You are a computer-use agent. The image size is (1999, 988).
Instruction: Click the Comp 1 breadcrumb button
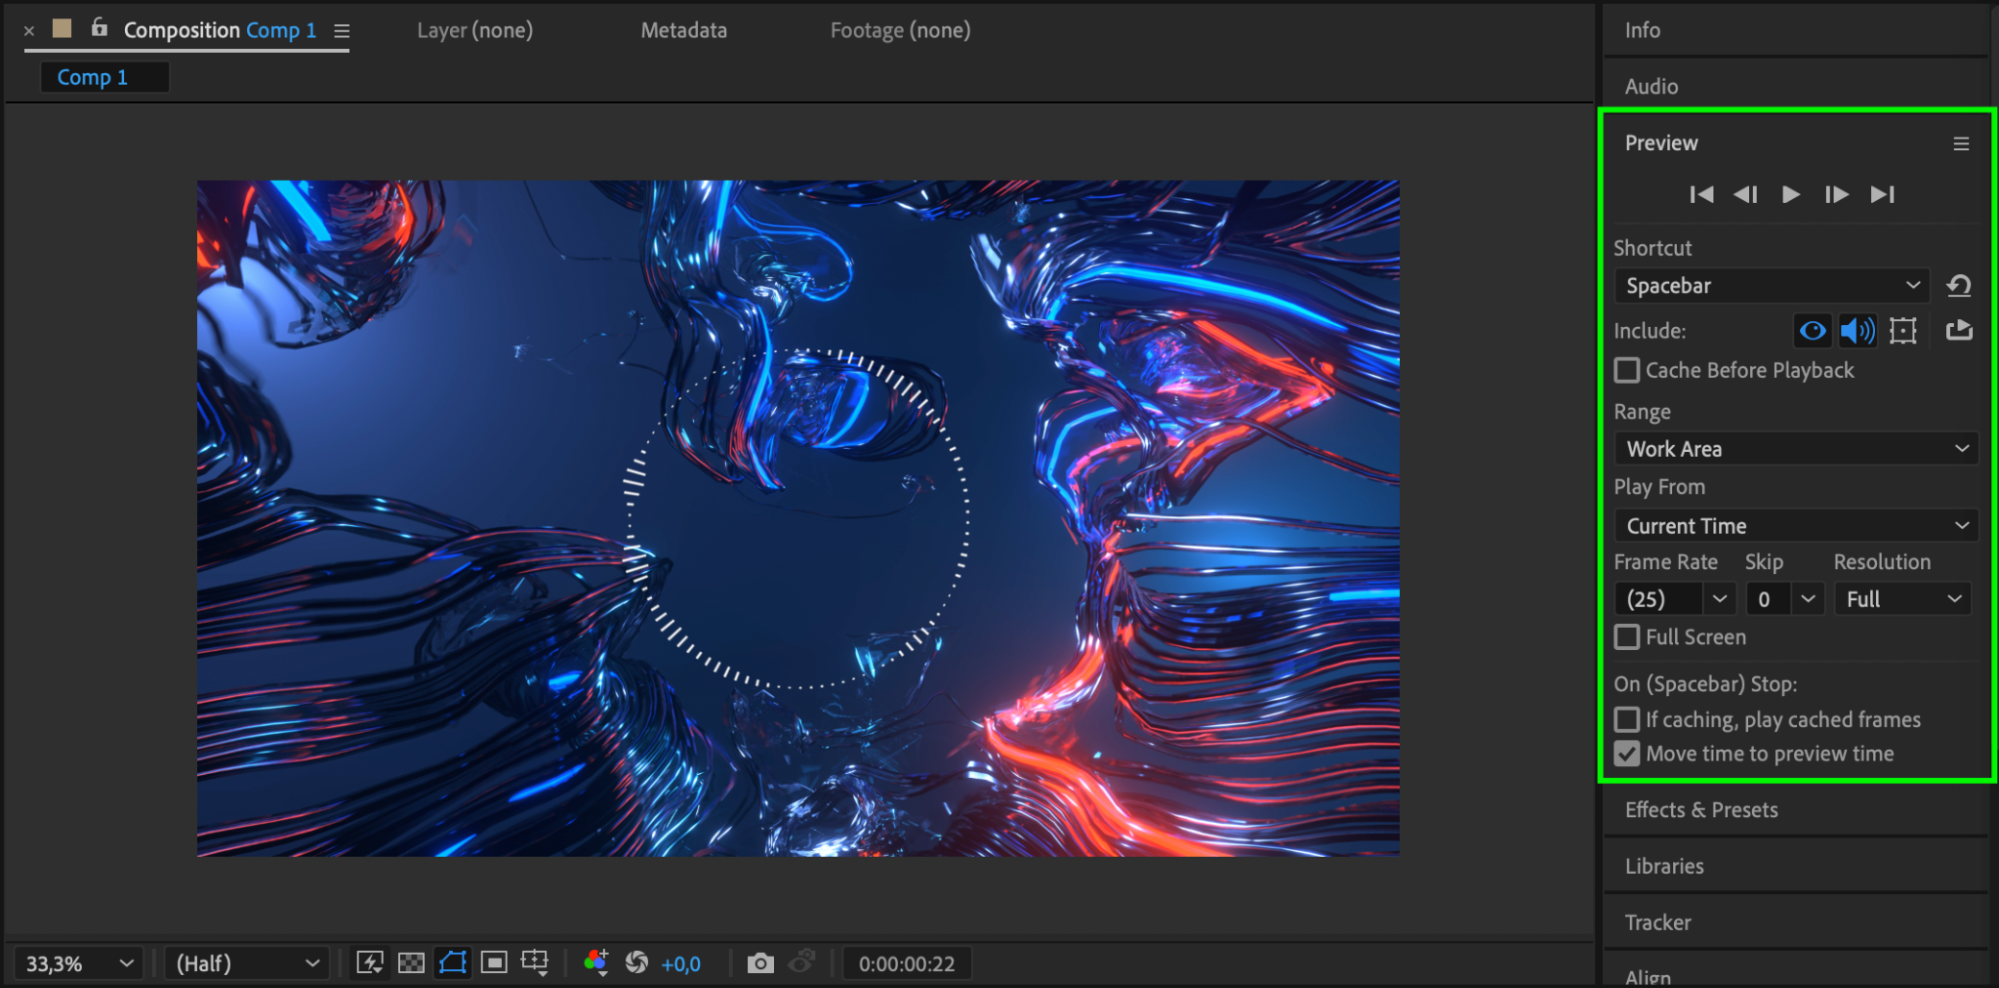click(x=93, y=77)
